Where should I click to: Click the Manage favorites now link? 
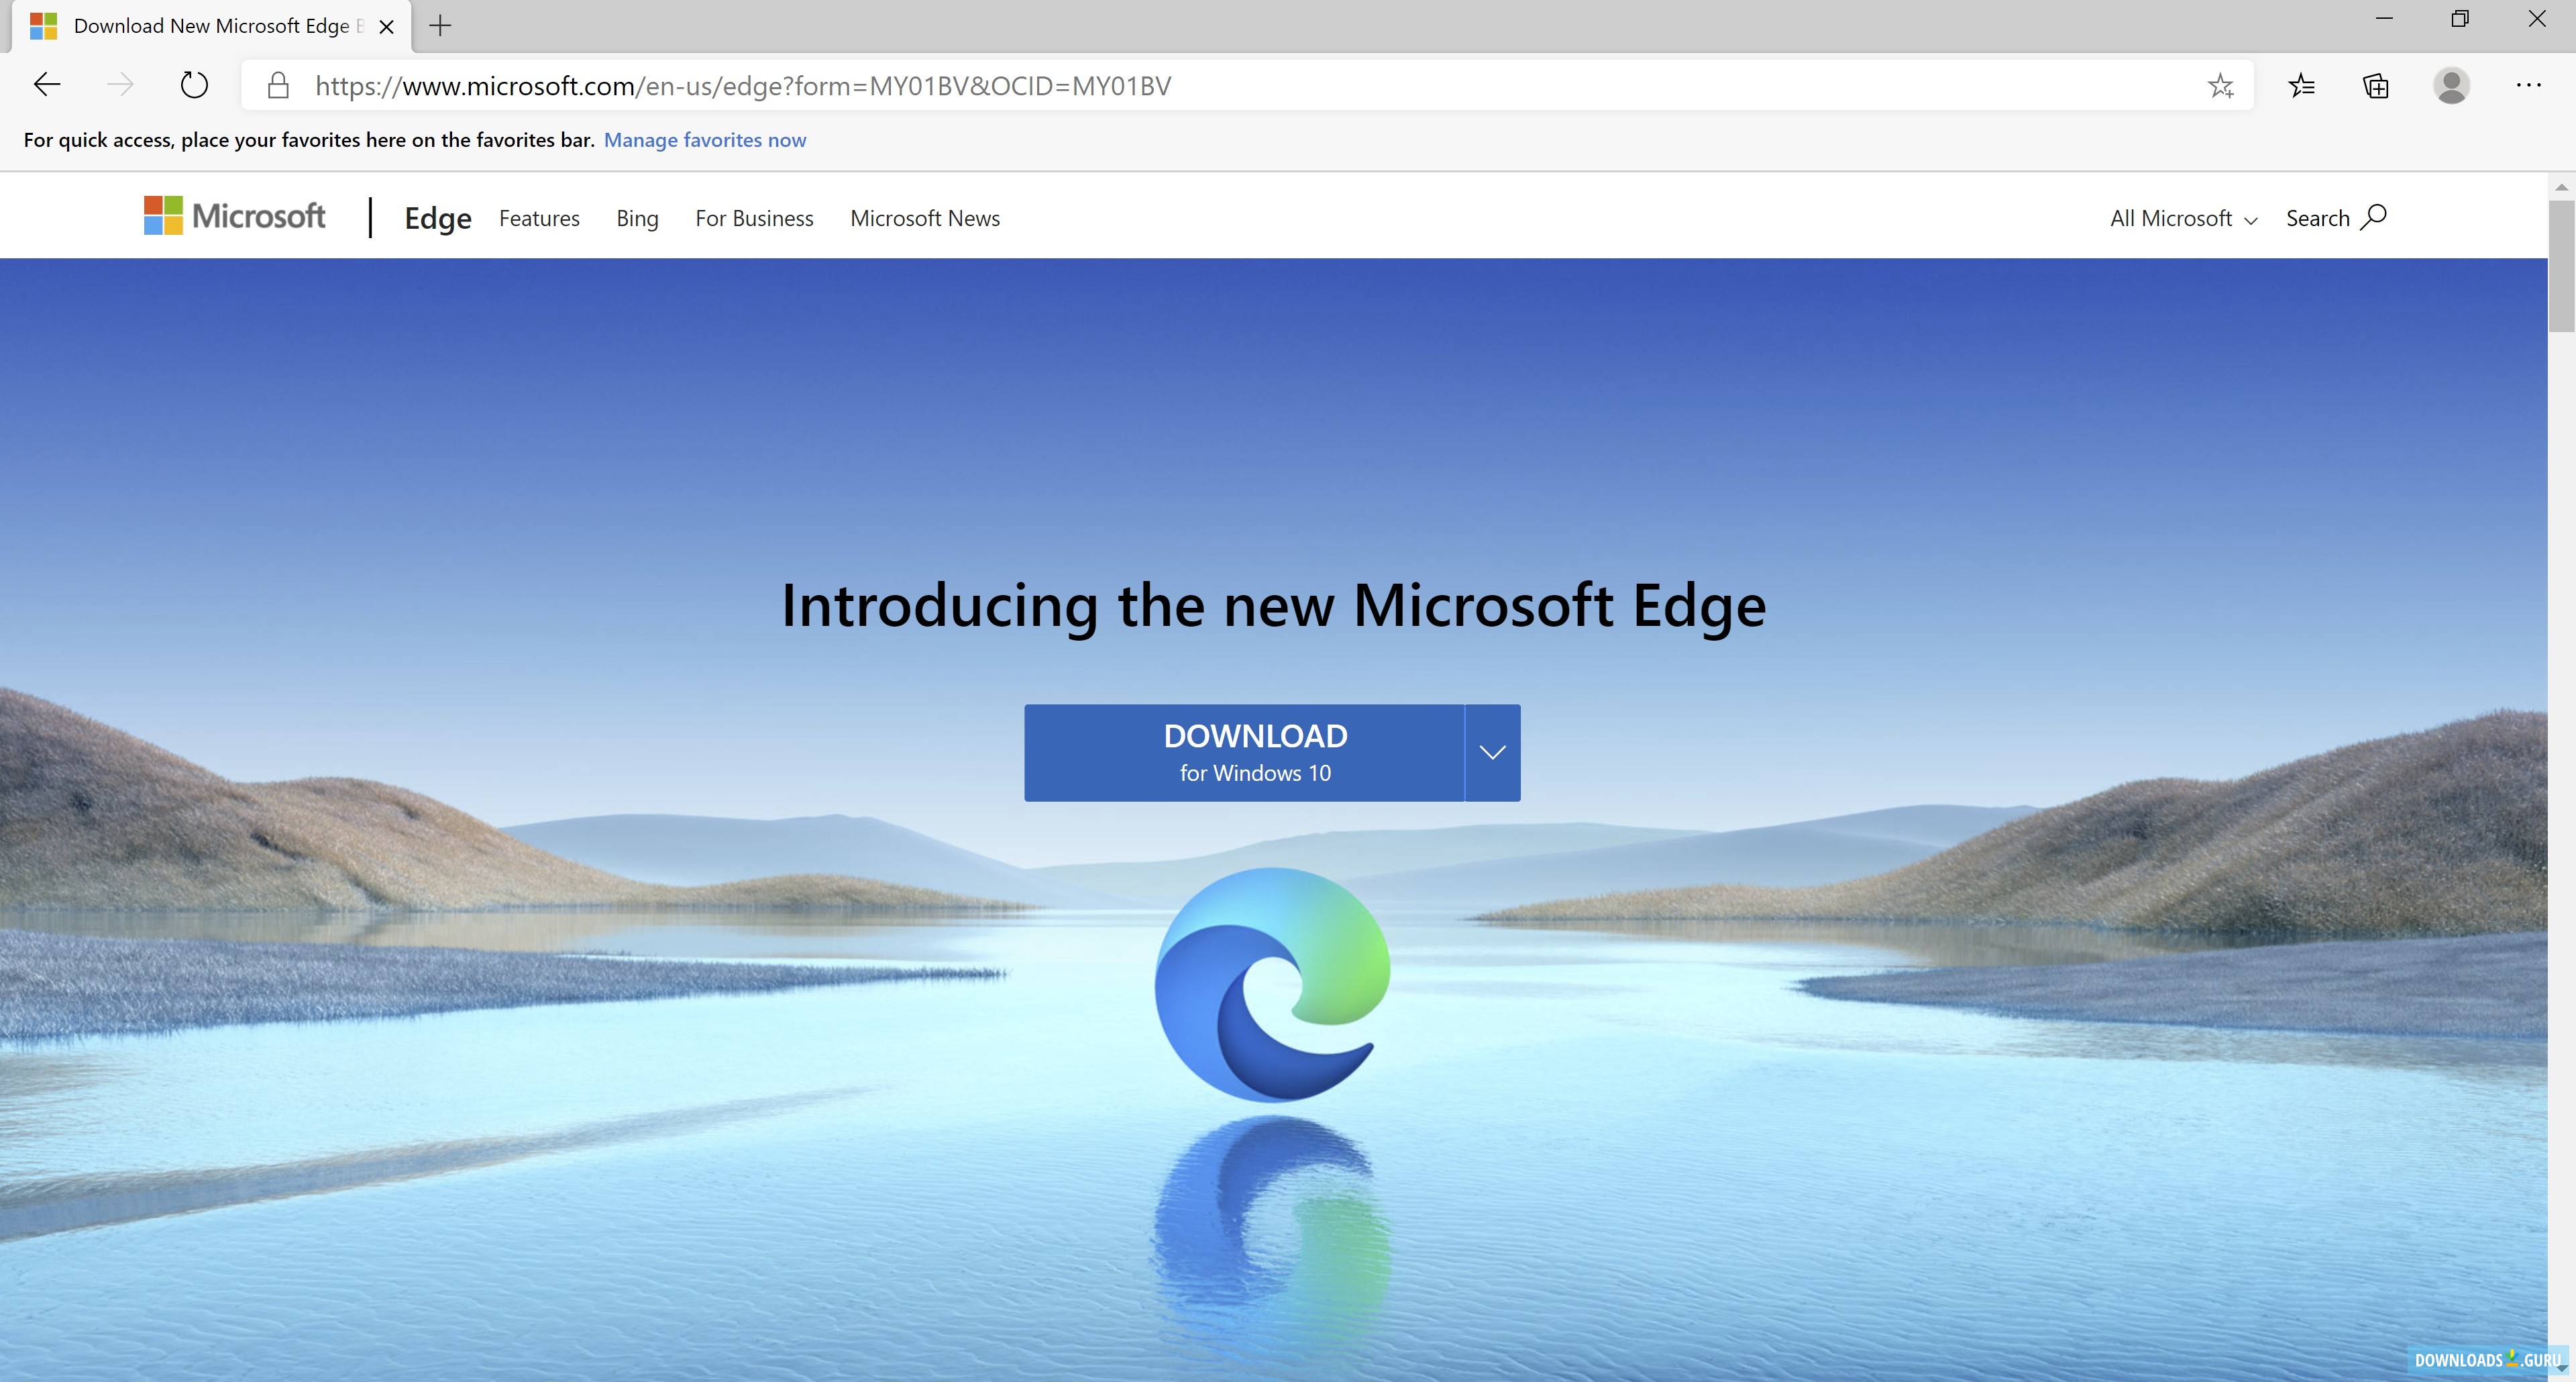(x=705, y=138)
